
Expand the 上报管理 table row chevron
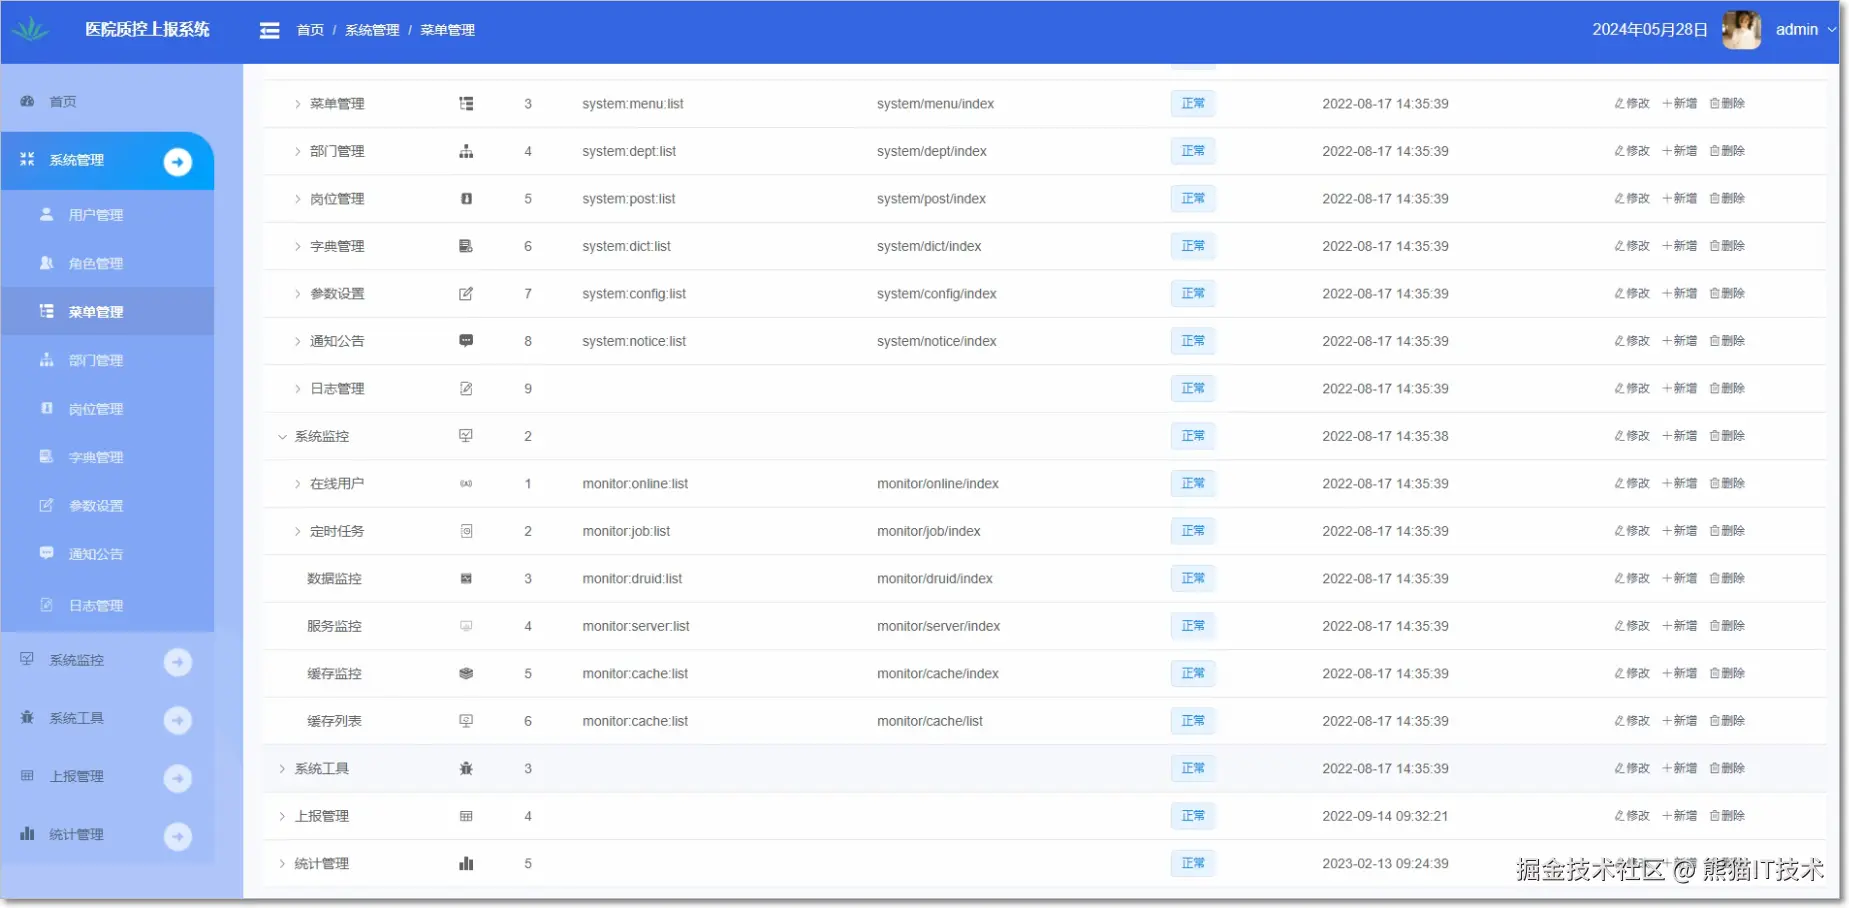point(282,816)
